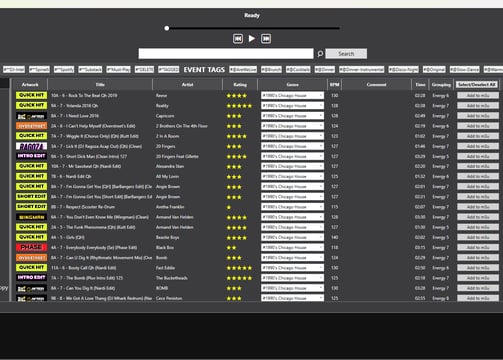Choose the Brunch event tag

pos(271,69)
